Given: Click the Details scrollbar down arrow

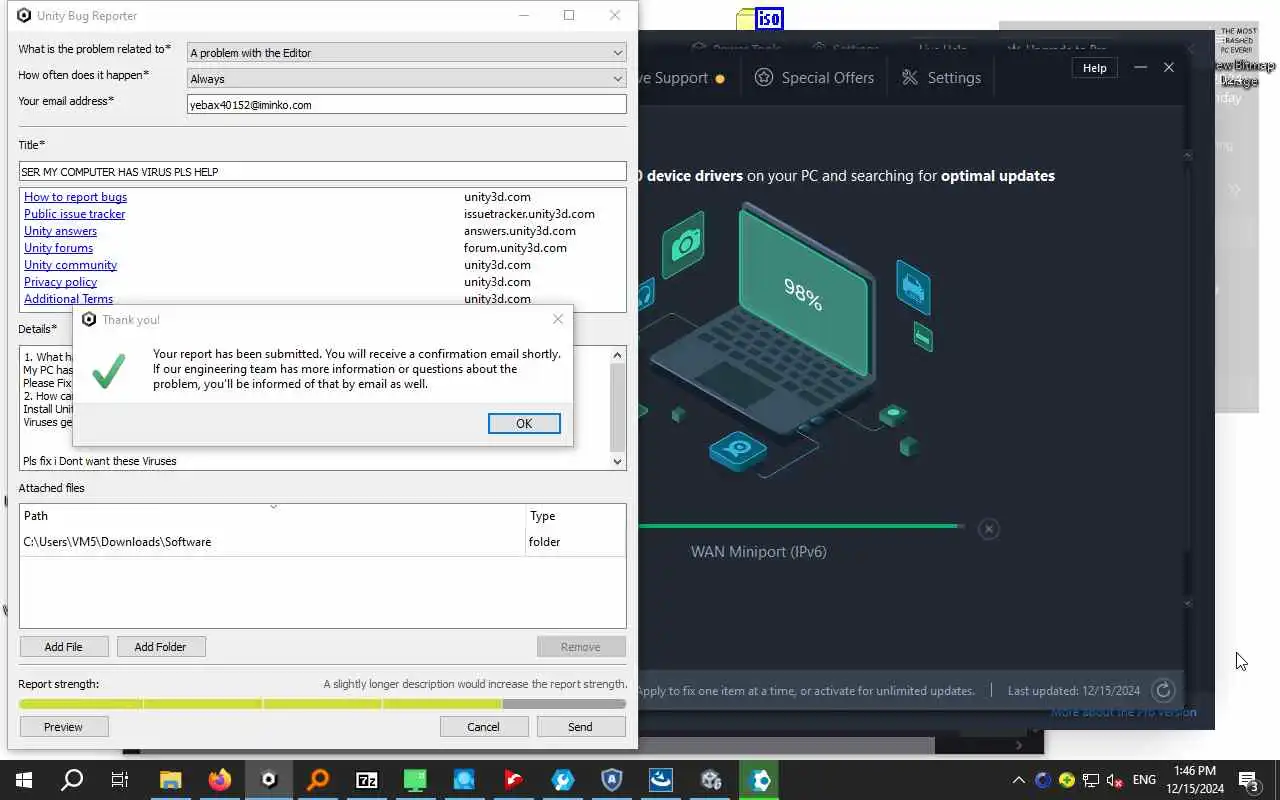Looking at the screenshot, I should tap(617, 461).
